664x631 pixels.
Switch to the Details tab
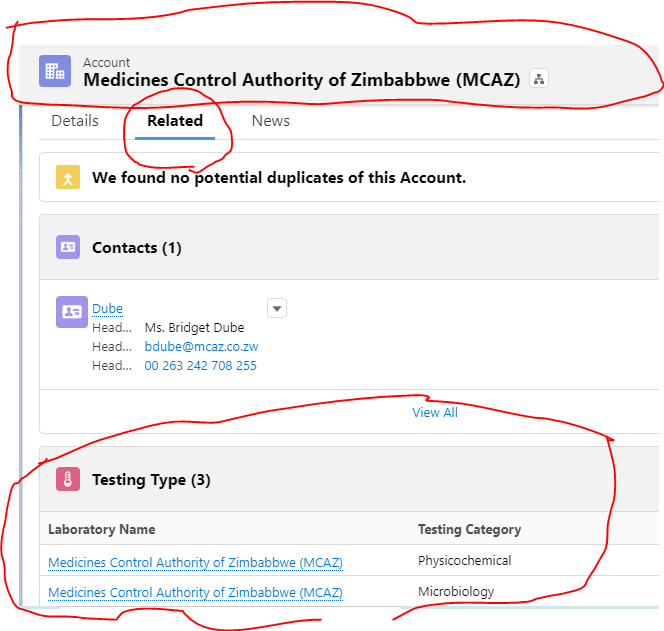[75, 121]
